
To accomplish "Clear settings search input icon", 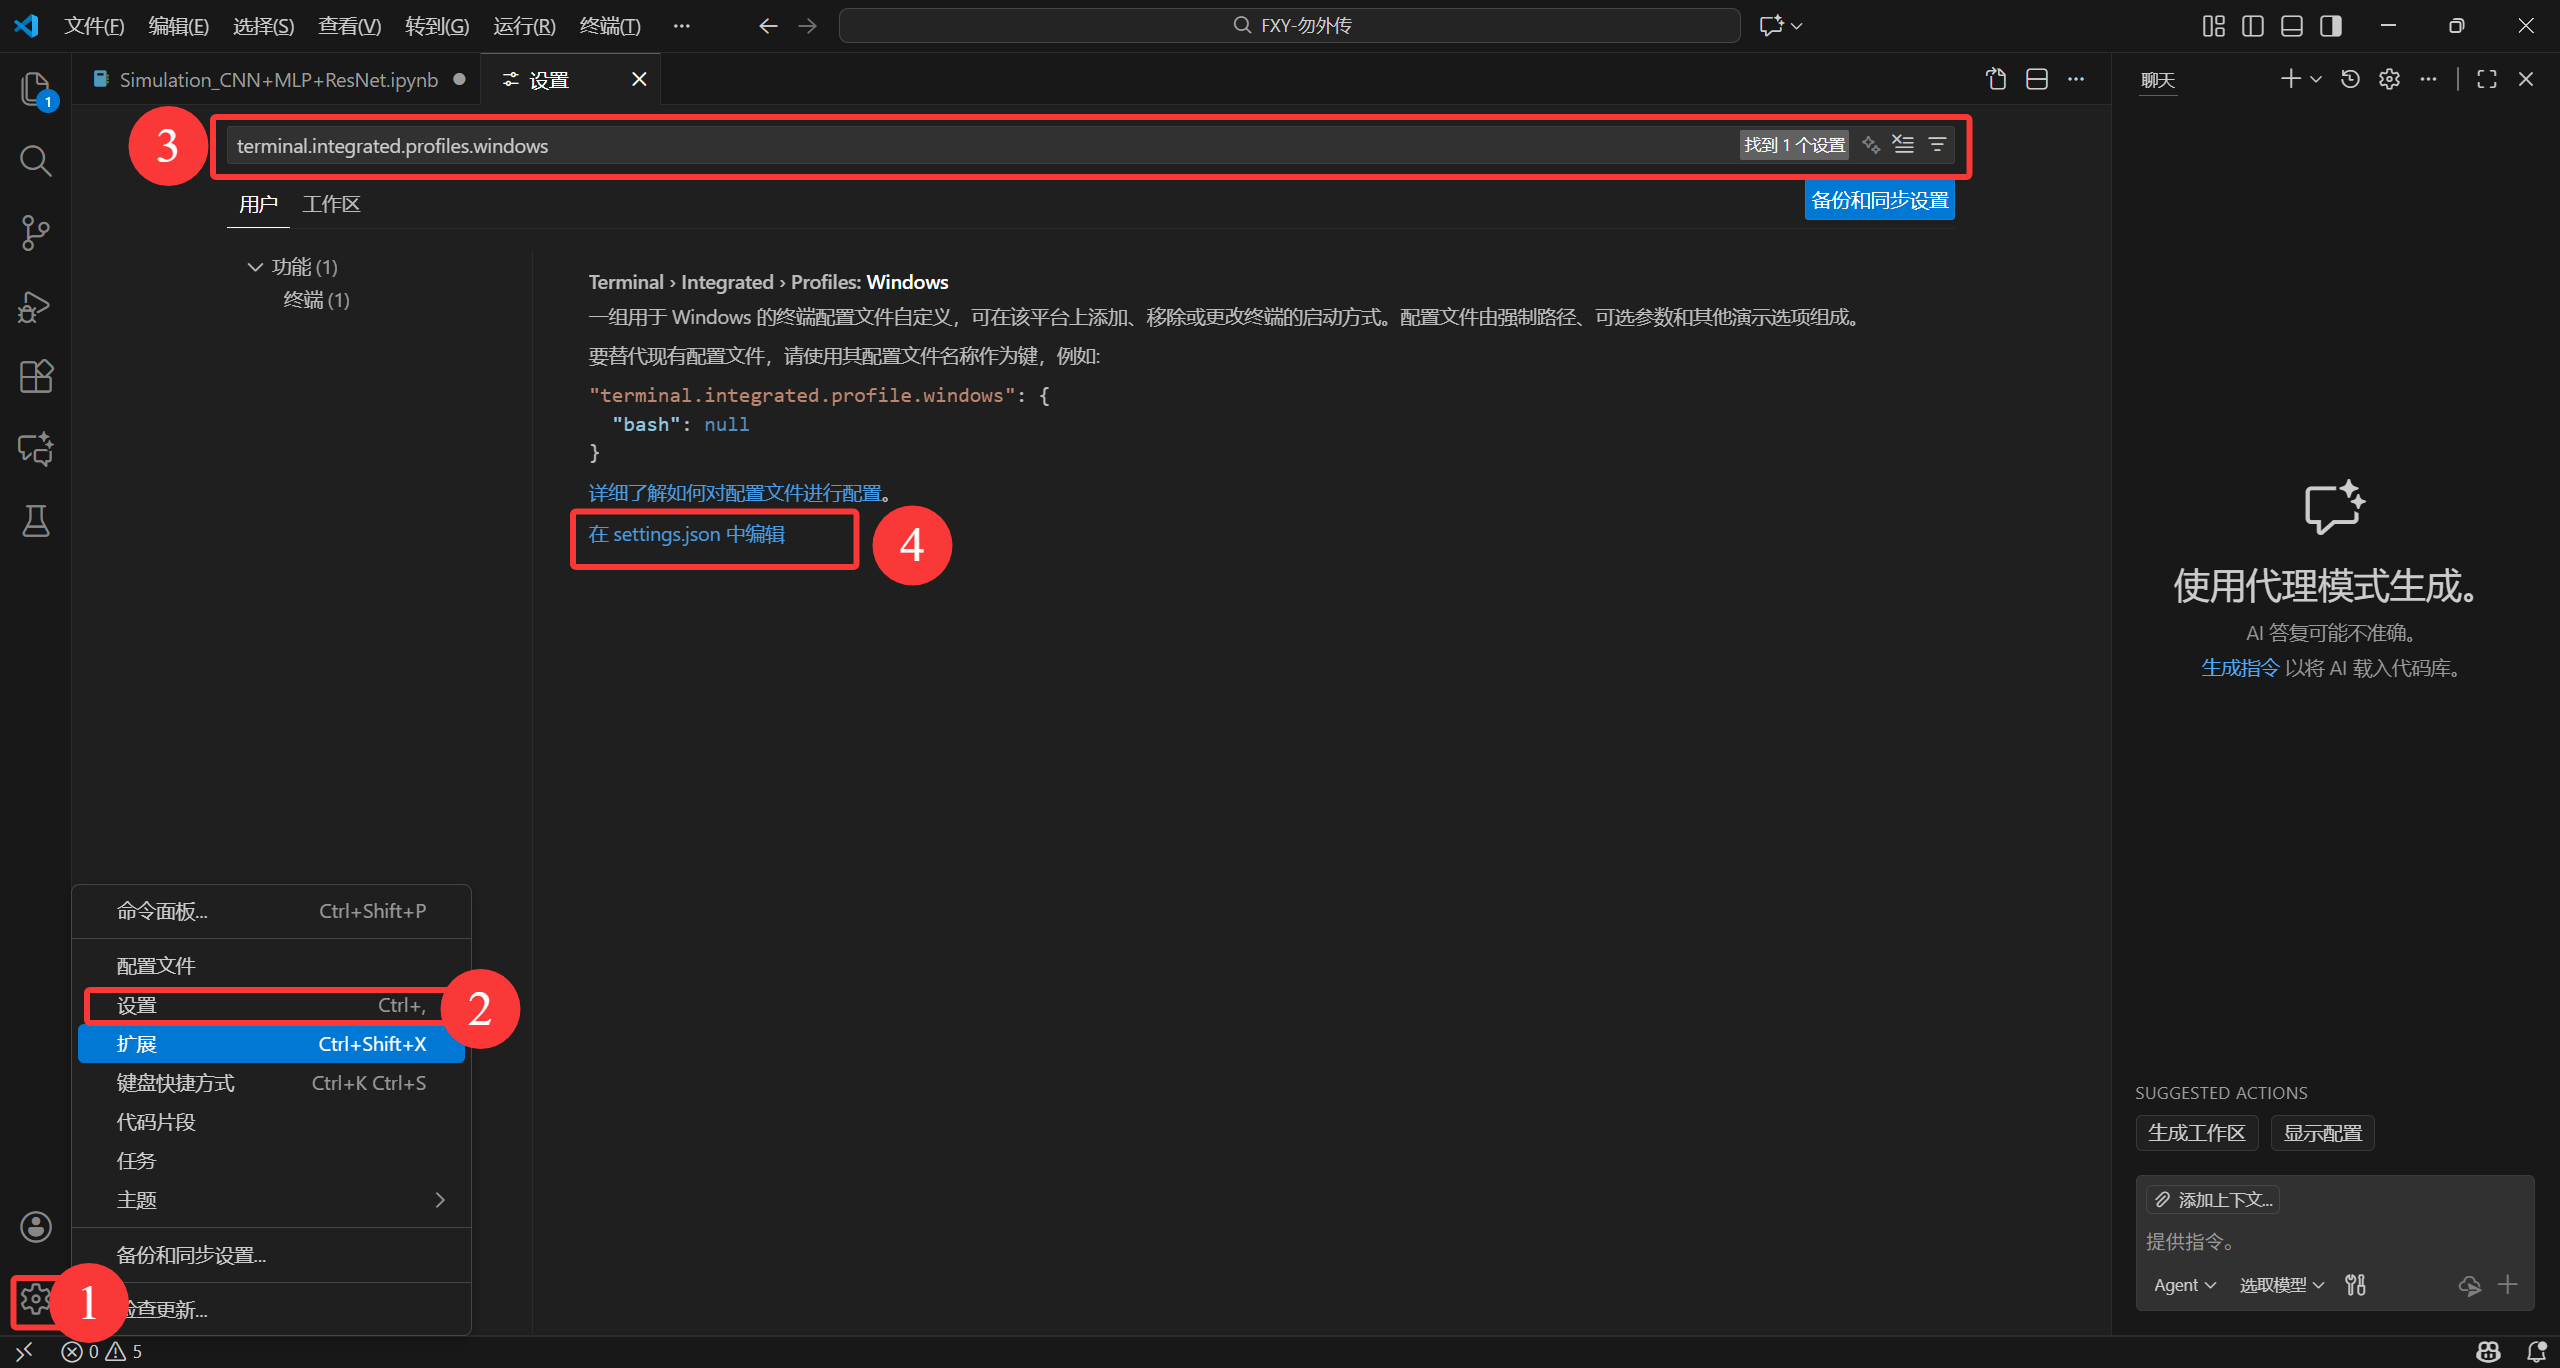I will 1903,145.
